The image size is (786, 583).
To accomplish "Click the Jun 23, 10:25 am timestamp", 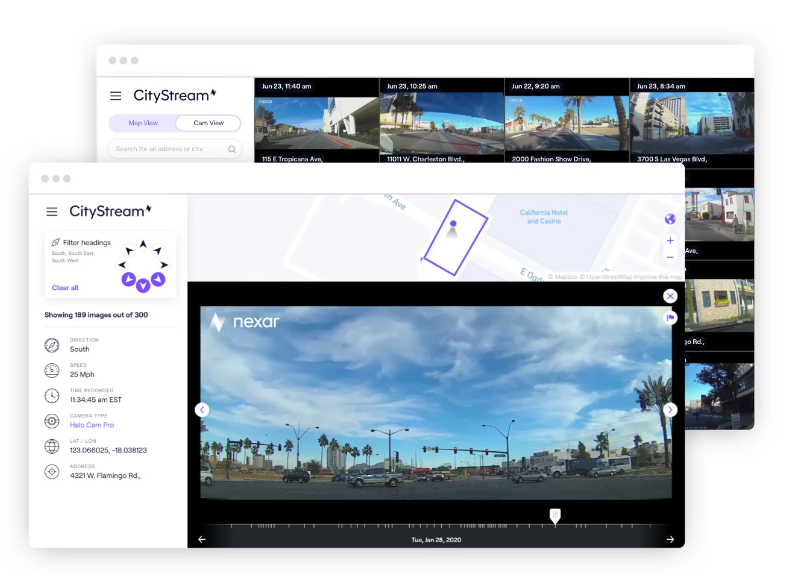I will (x=412, y=86).
